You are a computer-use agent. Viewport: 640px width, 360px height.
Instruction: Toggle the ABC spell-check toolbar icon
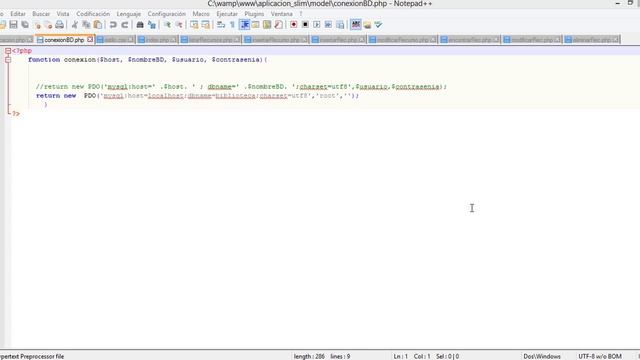pos(356,25)
